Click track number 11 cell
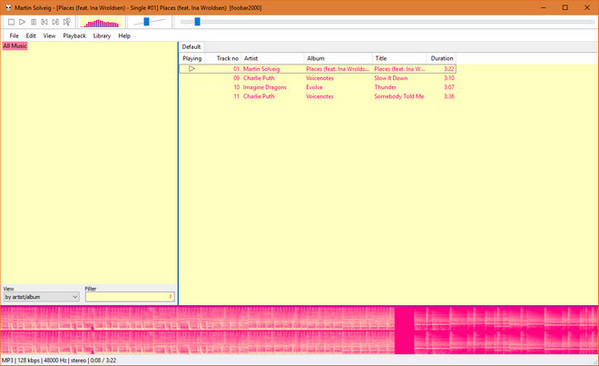This screenshot has height=366, width=599. [x=236, y=96]
